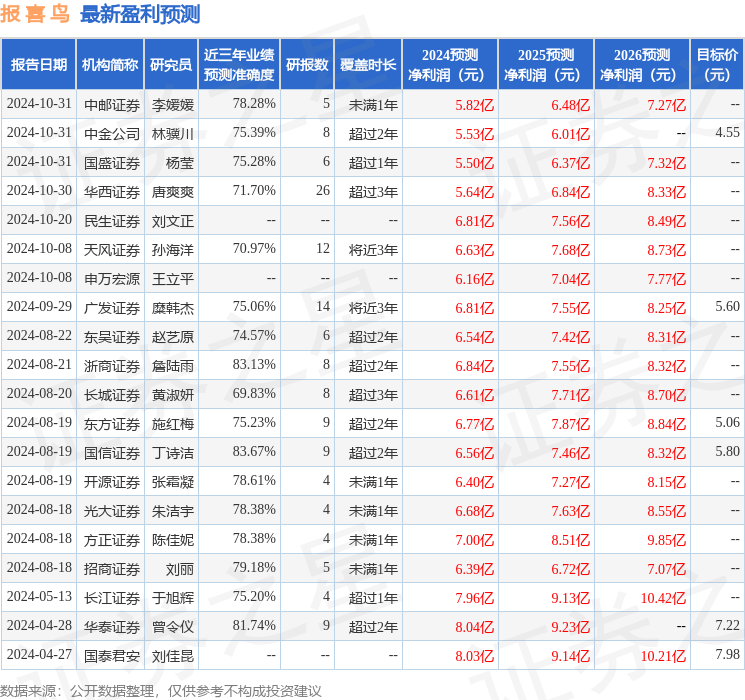Click researcher name 陈佳妮
745x700 pixels.
tap(173, 539)
